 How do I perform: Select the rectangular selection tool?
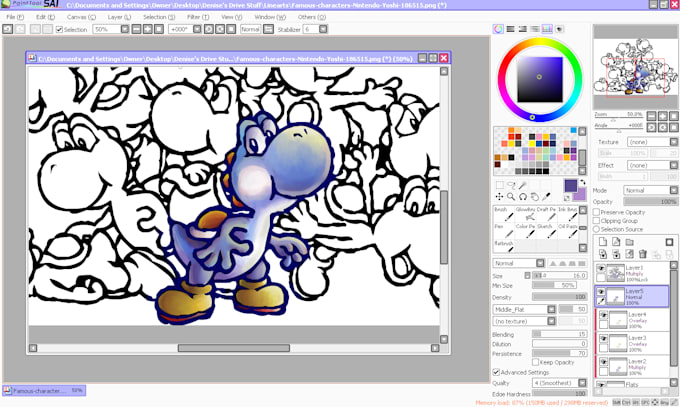pos(500,186)
